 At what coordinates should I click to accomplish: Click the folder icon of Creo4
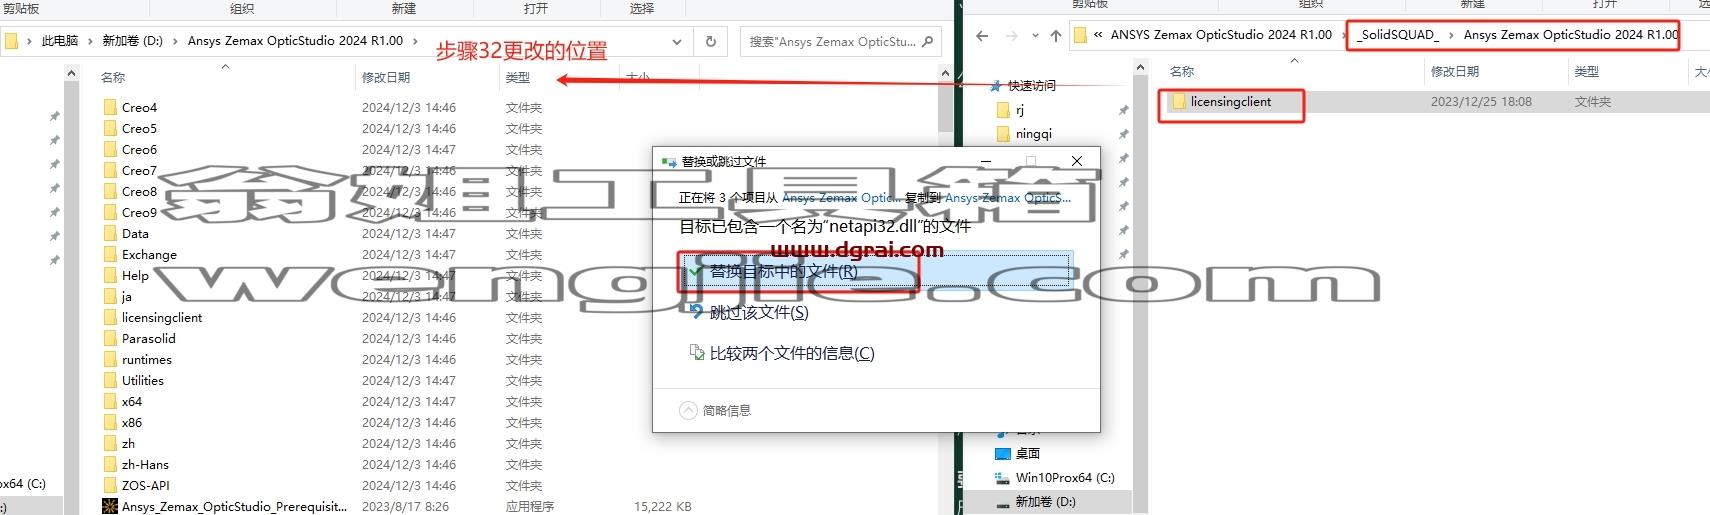click(x=111, y=107)
